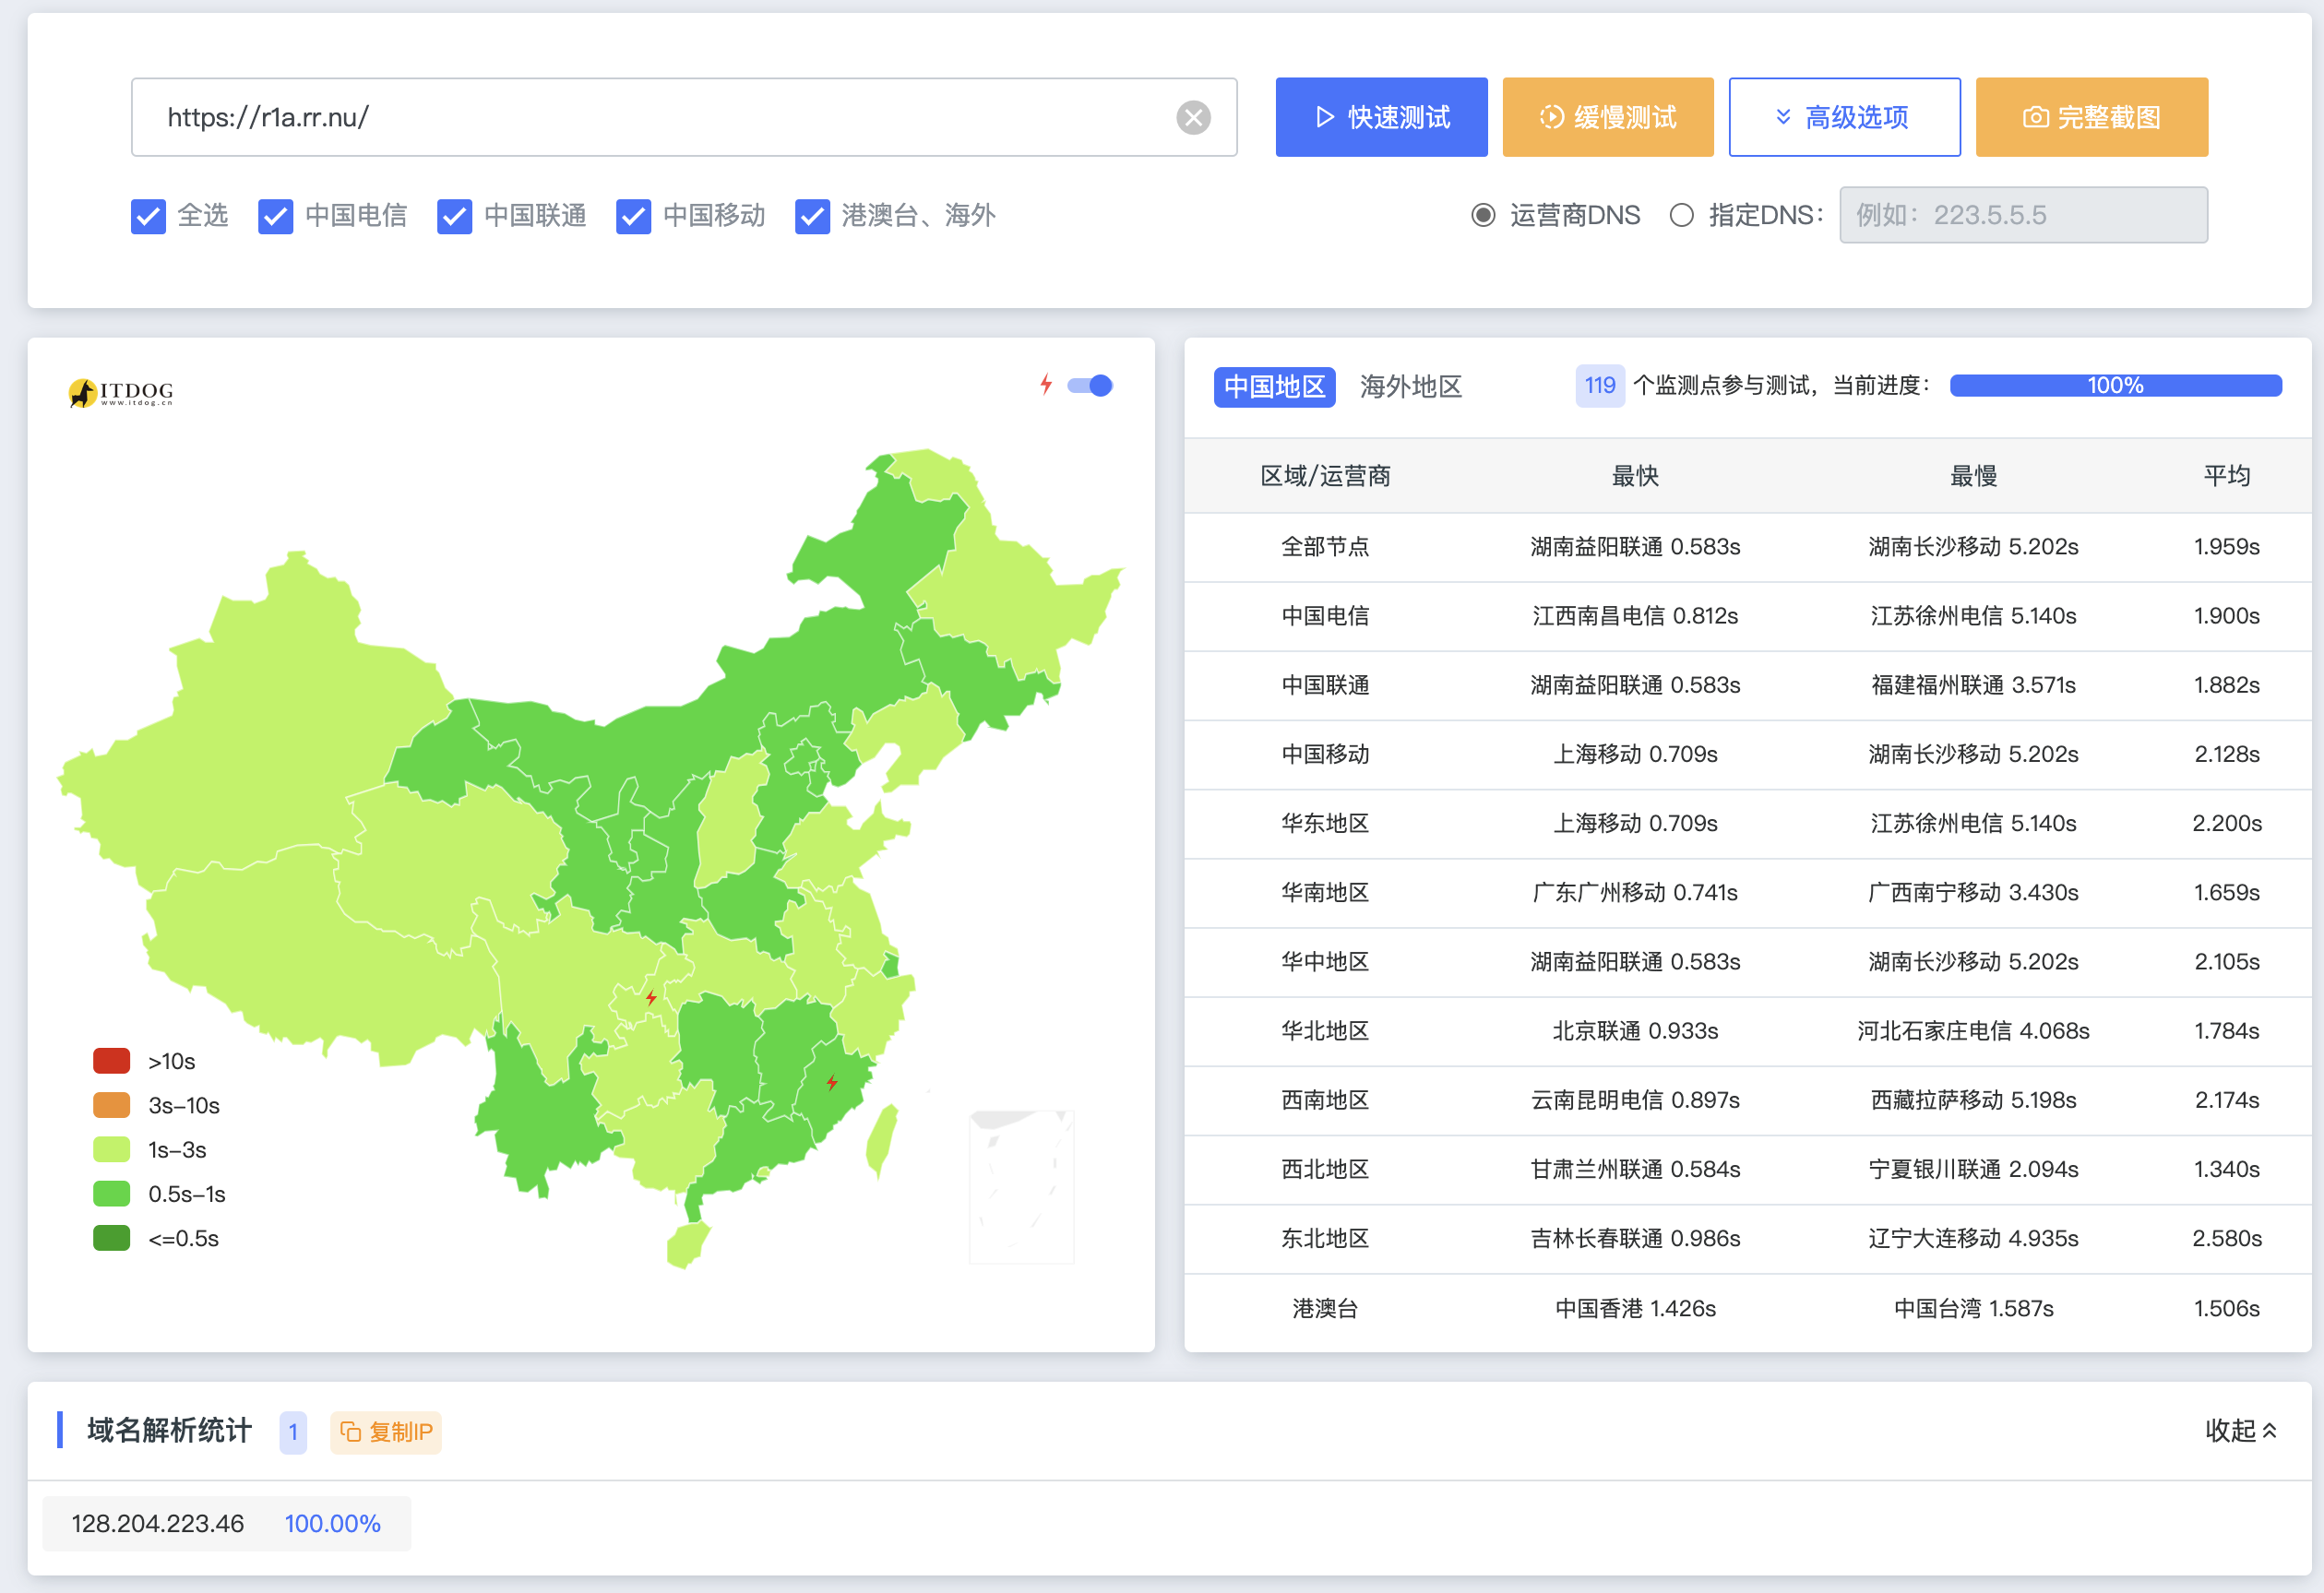
Task: Click 江西南昌电信 0.812s cell
Action: click(1635, 616)
